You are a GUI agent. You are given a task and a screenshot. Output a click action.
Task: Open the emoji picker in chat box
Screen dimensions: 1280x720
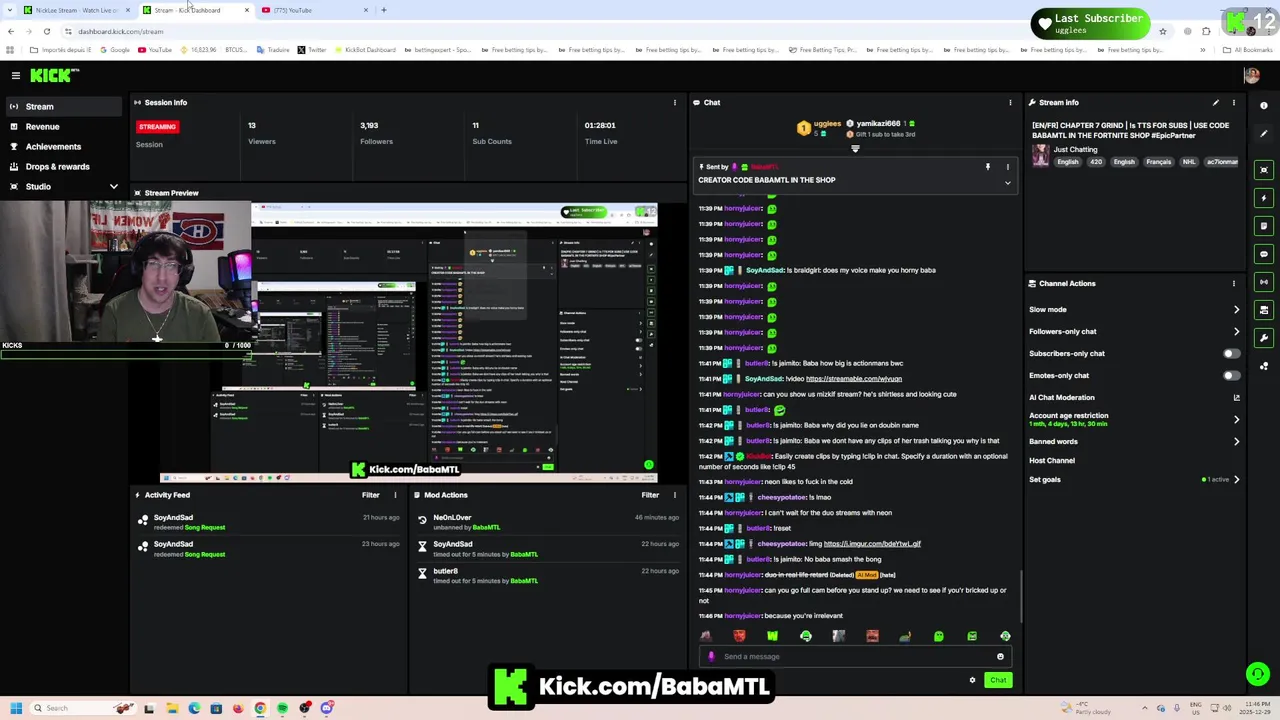click(1000, 656)
